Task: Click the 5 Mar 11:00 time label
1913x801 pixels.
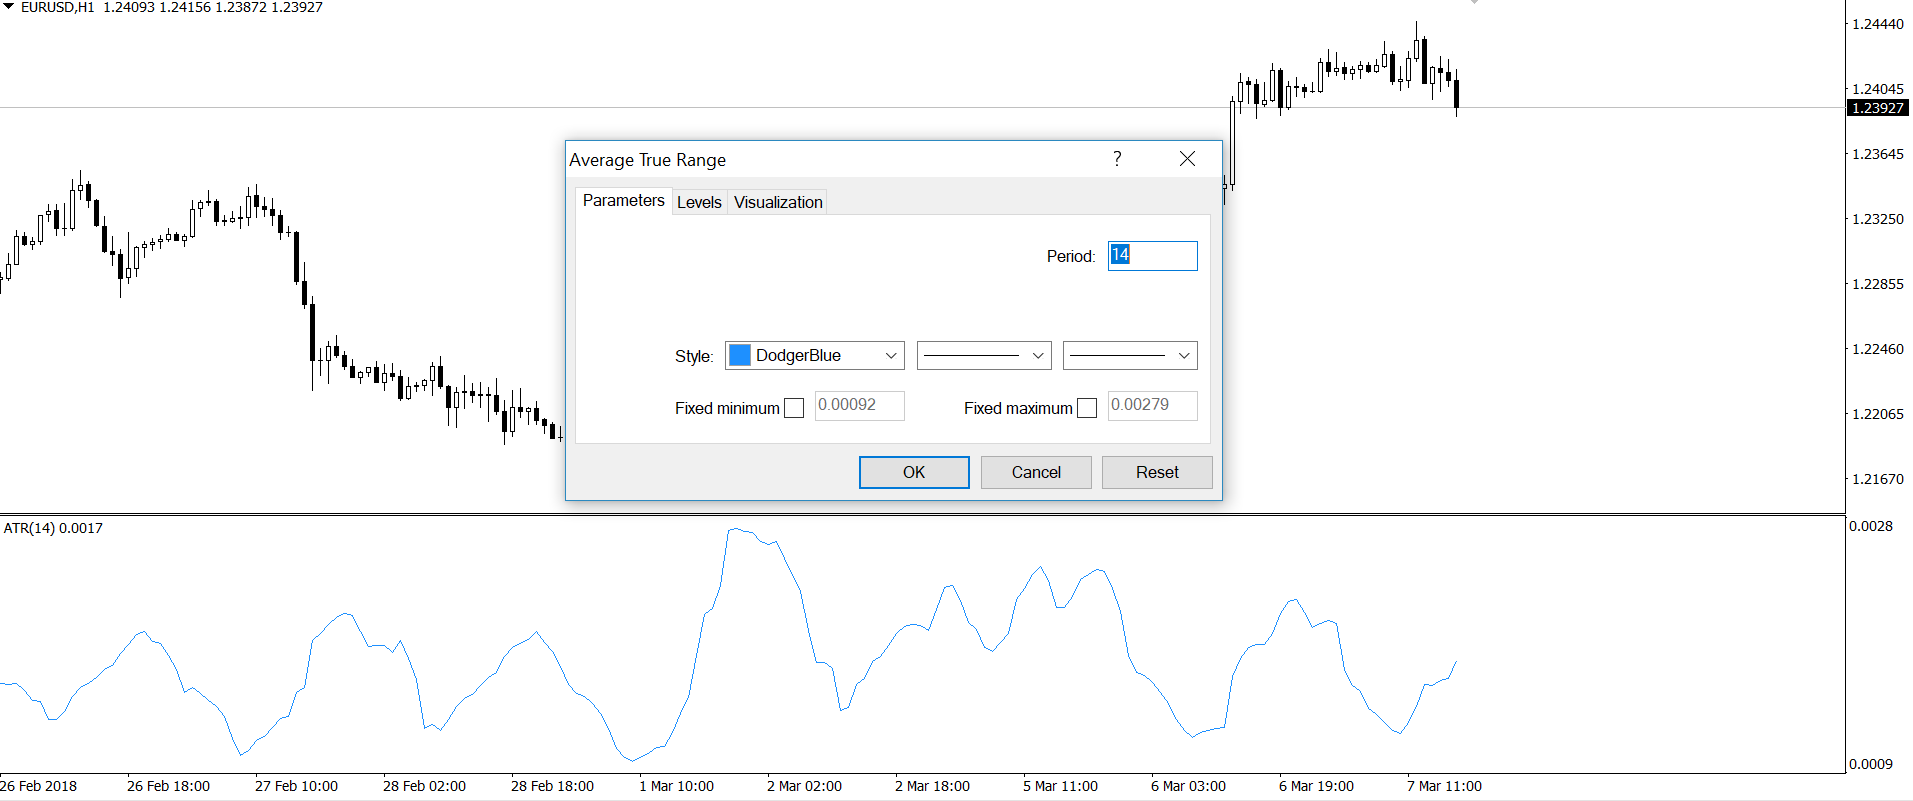Action: tap(1060, 786)
